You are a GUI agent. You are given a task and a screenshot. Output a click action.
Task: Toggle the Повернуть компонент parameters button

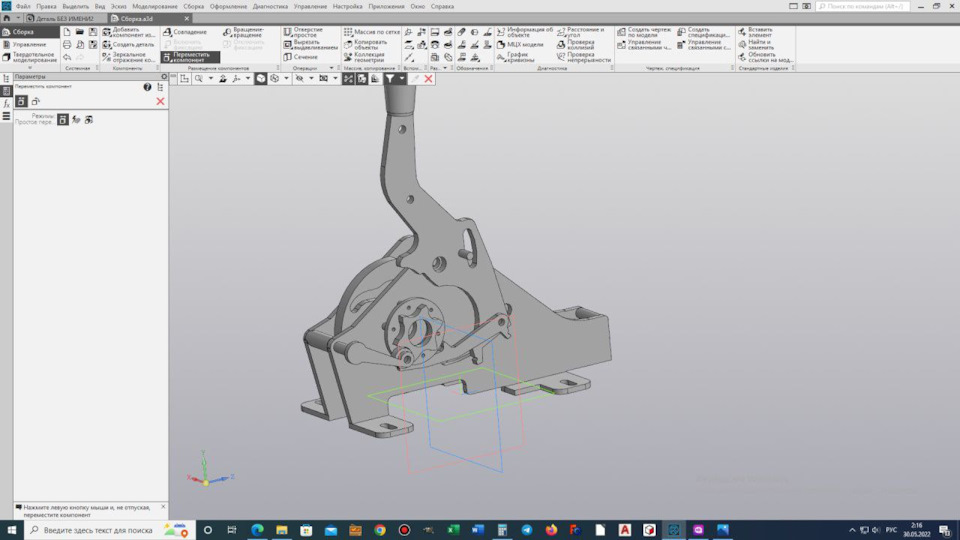tap(36, 101)
